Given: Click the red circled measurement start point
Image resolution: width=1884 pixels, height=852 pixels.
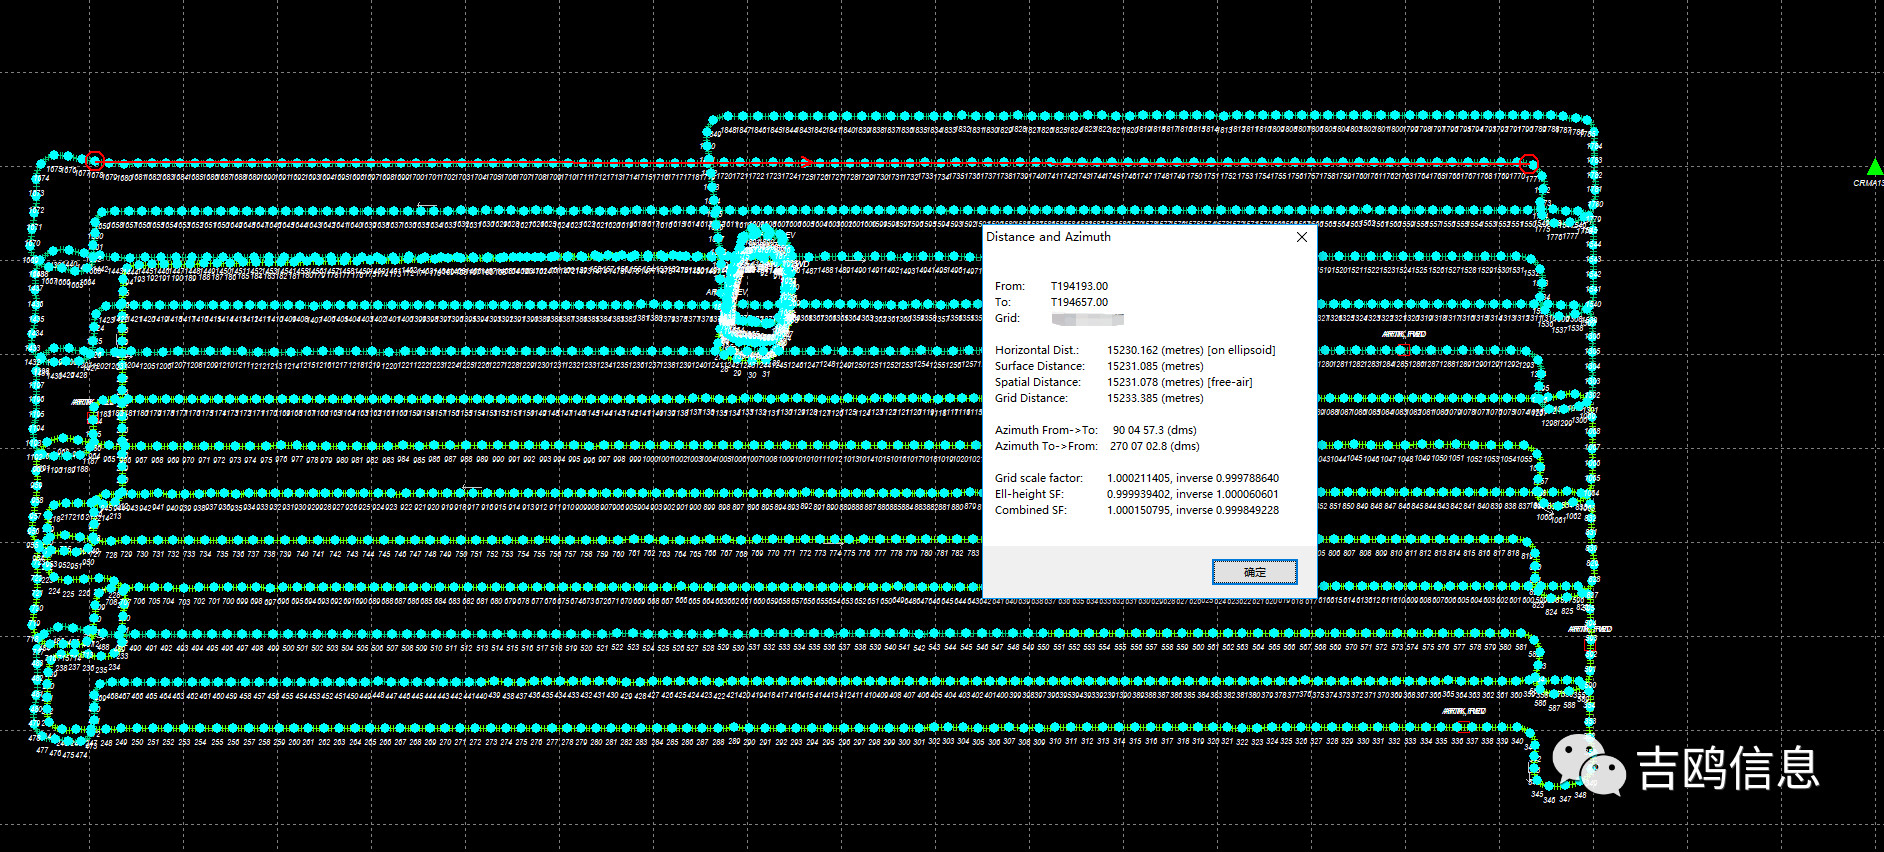Looking at the screenshot, I should [x=95, y=160].
